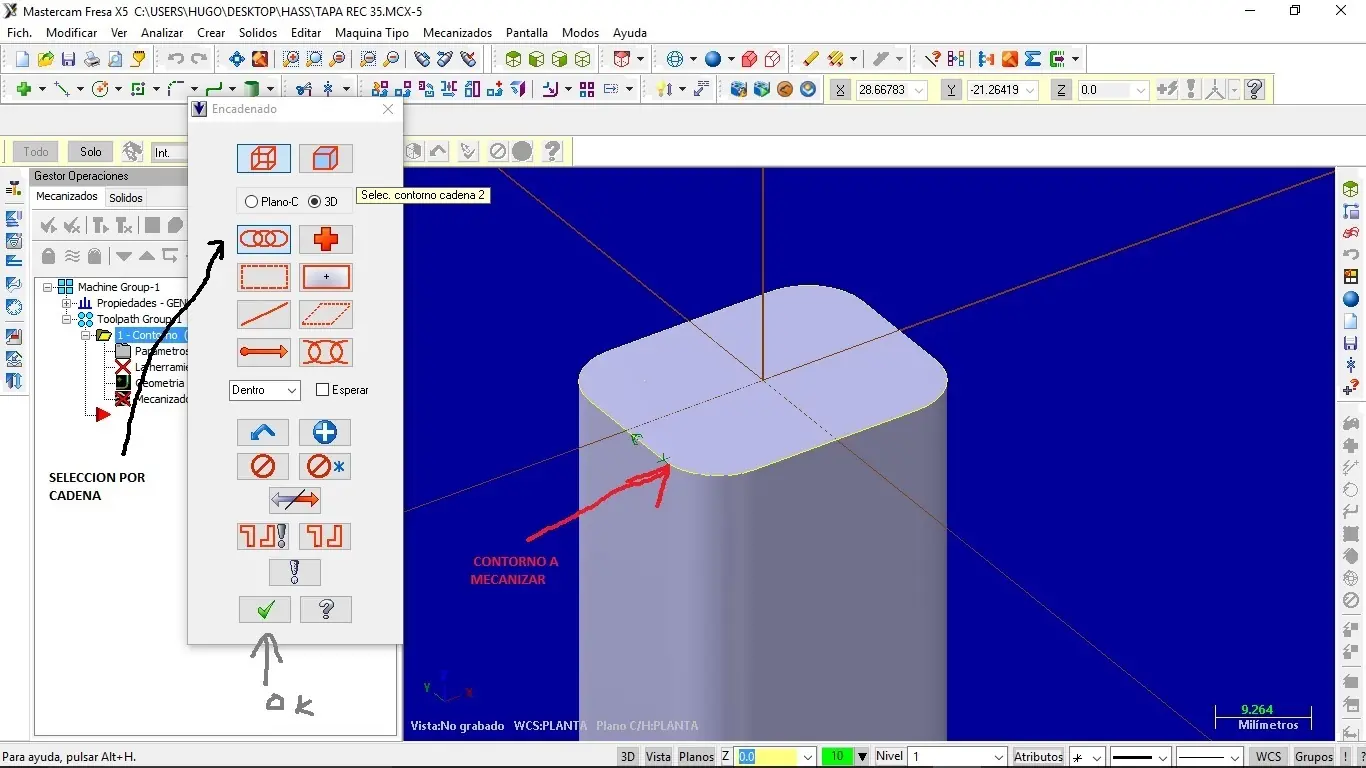Open the Maquina Tipo menu
The width and height of the screenshot is (1366, 768).
[372, 33]
